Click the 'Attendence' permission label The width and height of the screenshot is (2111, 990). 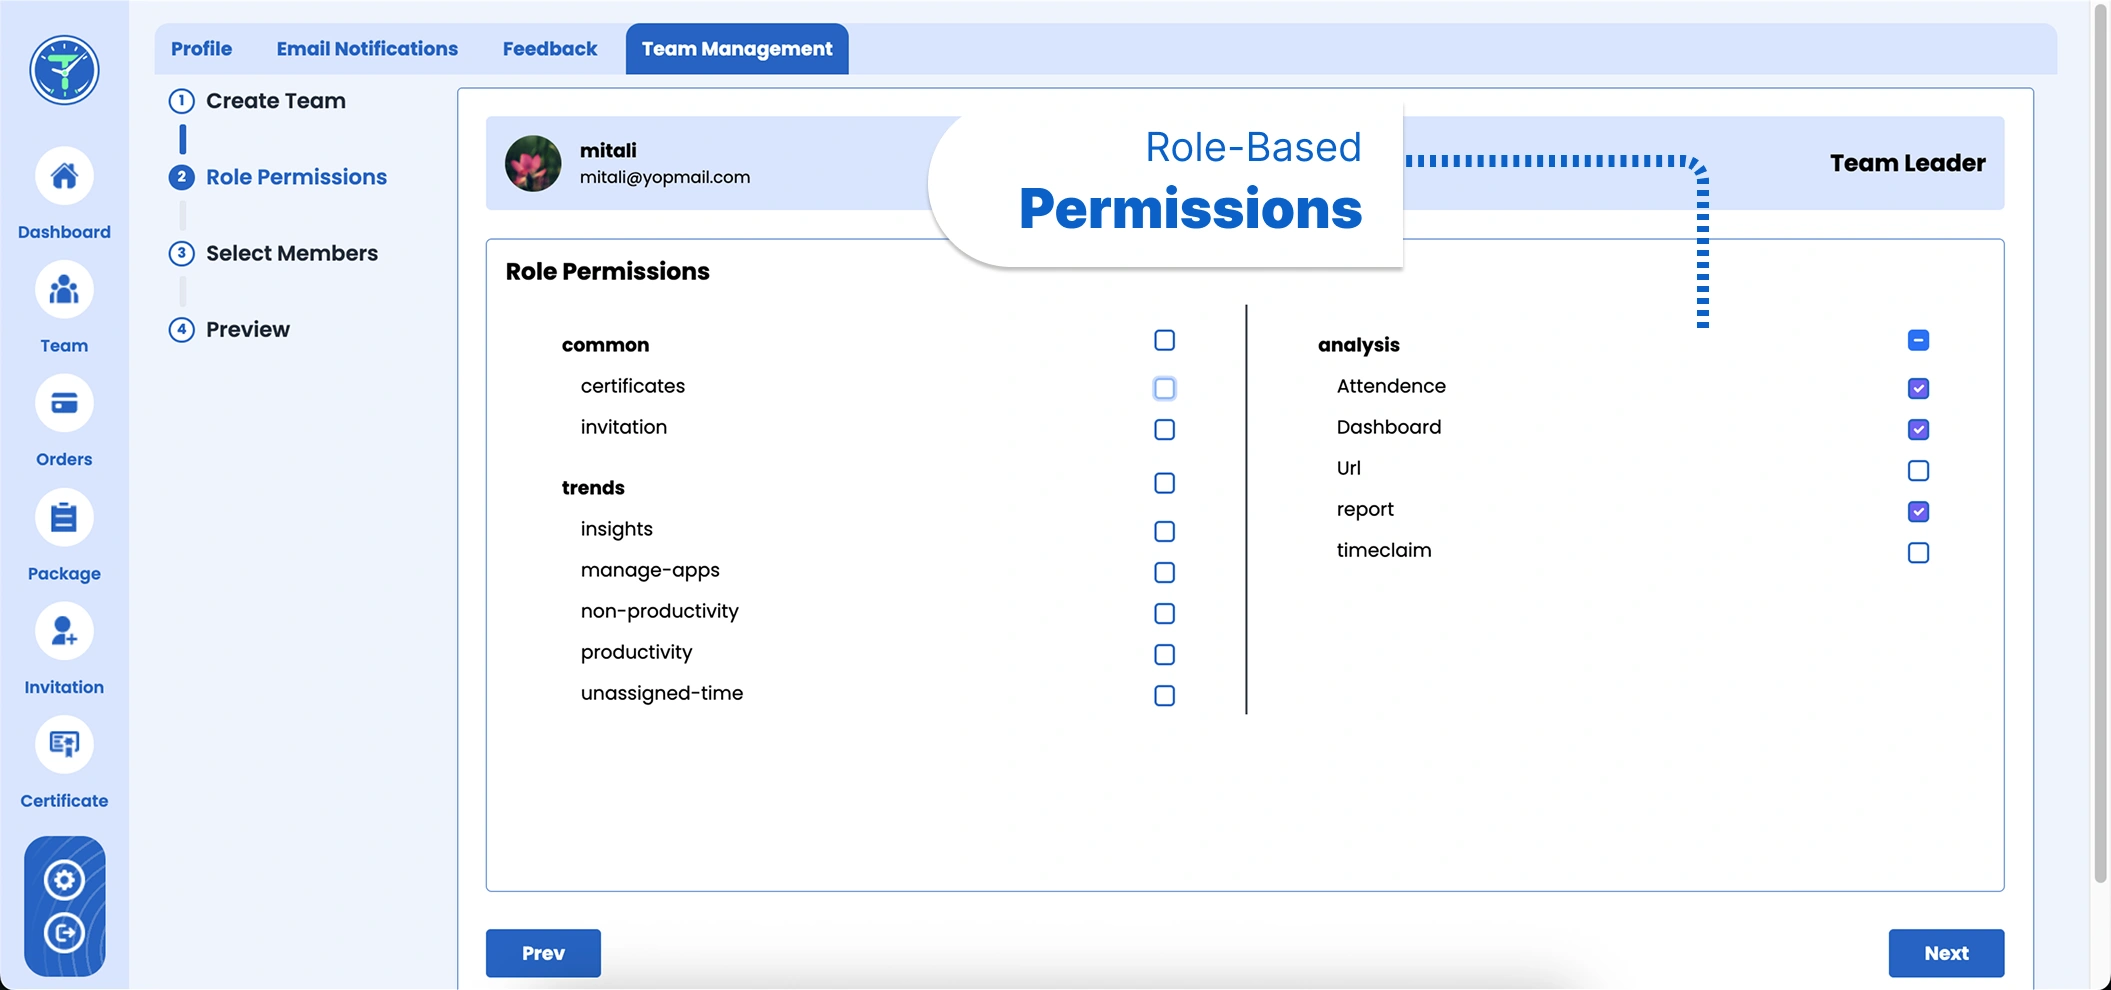(1391, 386)
